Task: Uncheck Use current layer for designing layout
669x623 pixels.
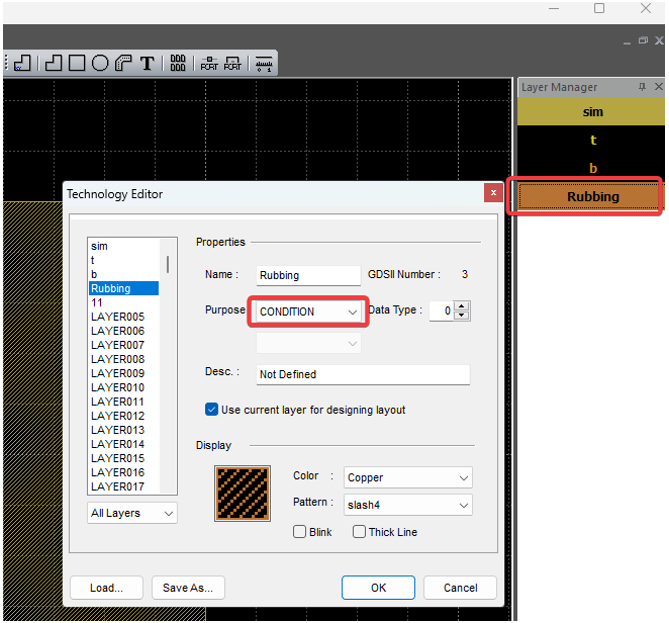Action: point(212,410)
